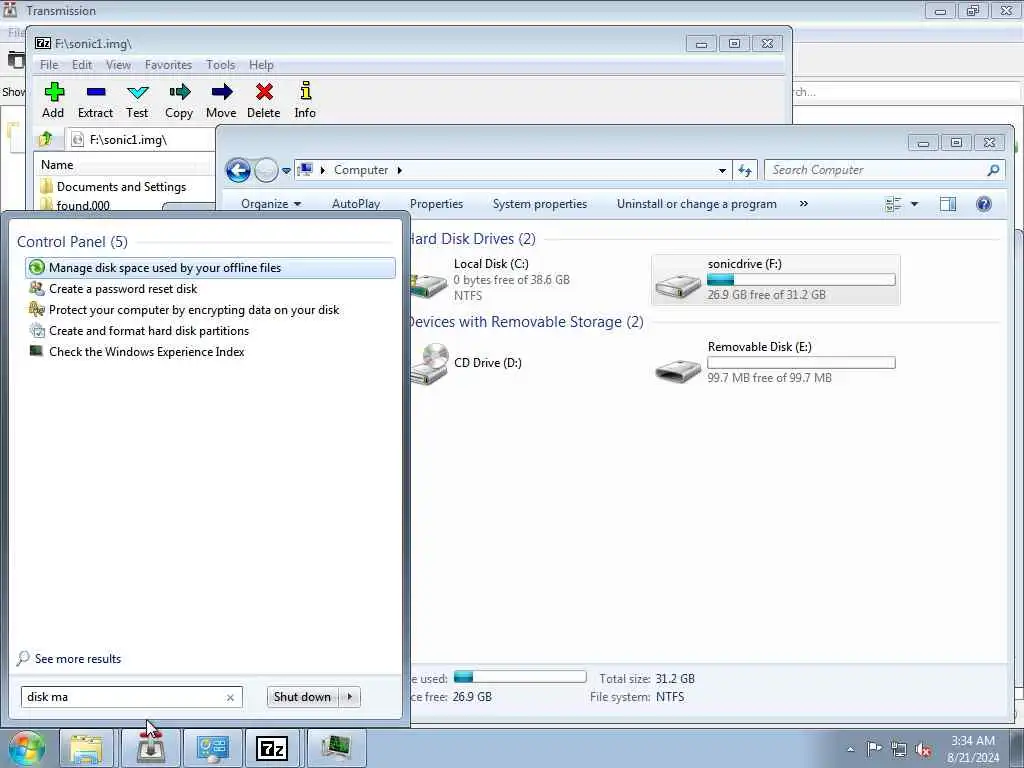This screenshot has height=768, width=1024.
Task: Open the Help menu in 7-Zip
Action: tap(261, 65)
